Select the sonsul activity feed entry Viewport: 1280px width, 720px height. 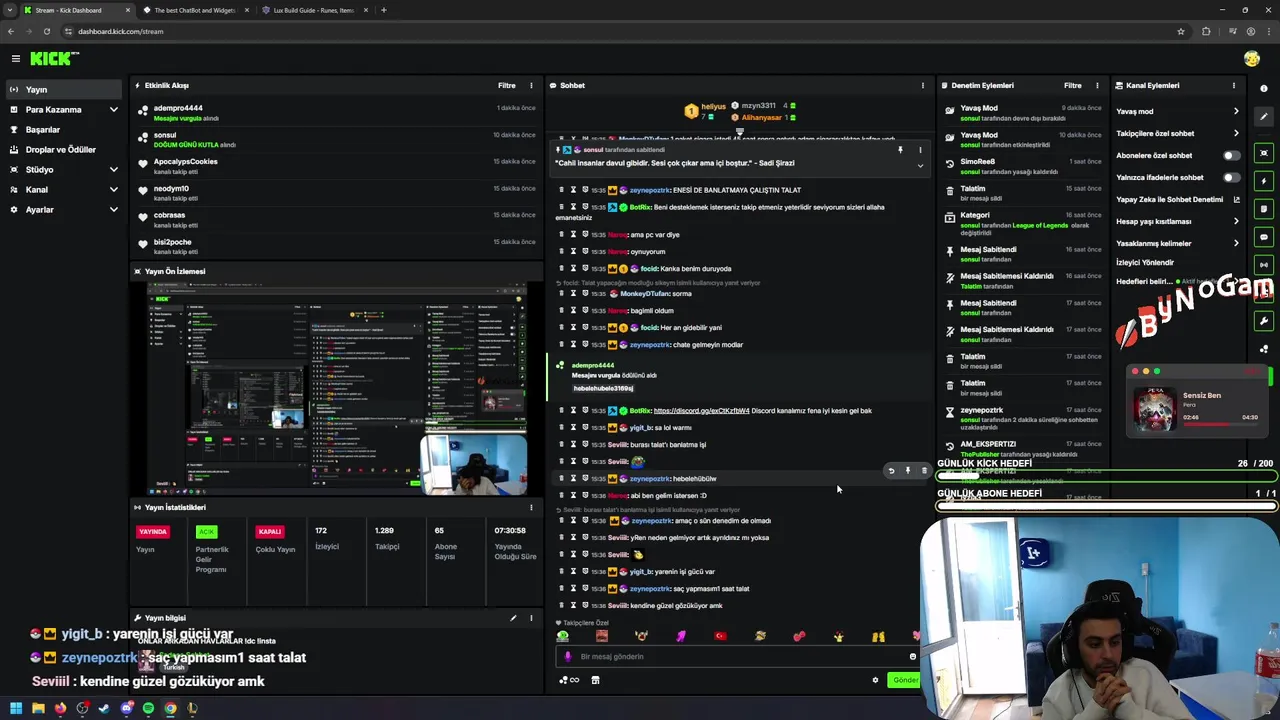click(x=337, y=139)
